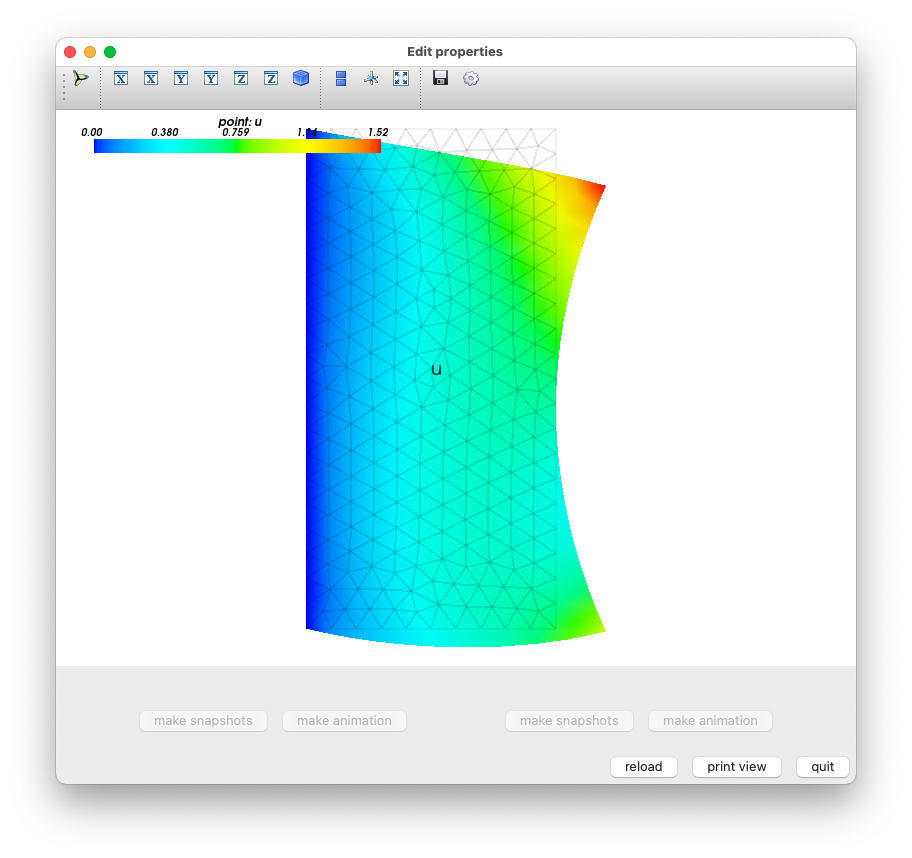Click the second Z axis view icon
The height and width of the screenshot is (858, 912).
[271, 79]
